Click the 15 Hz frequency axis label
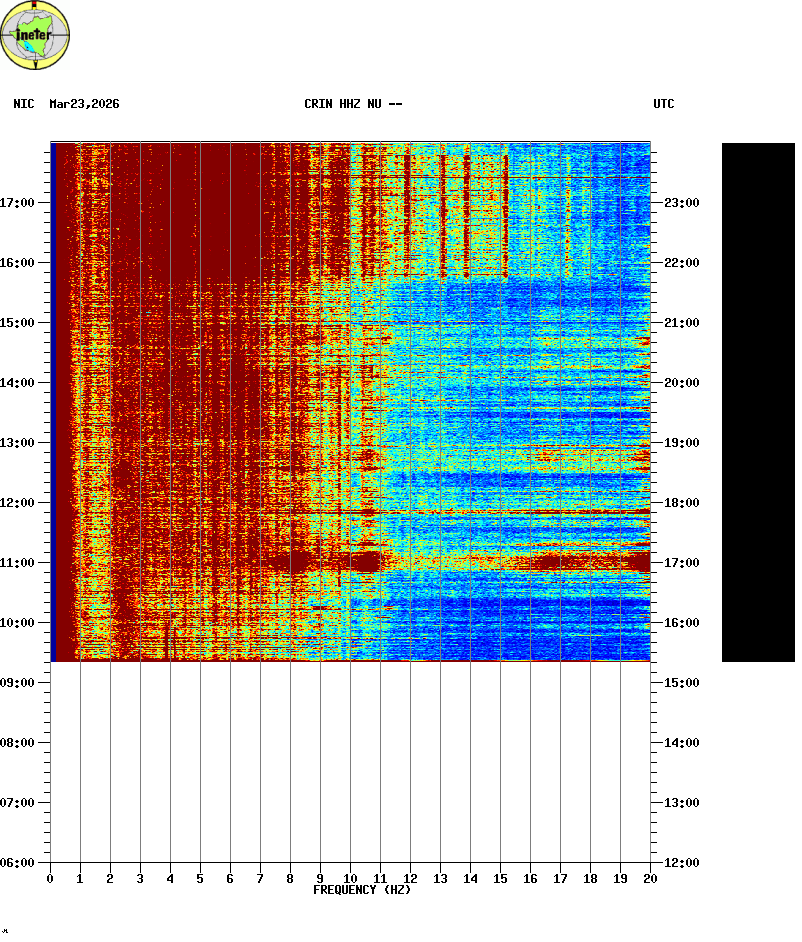802x942 pixels. click(500, 879)
